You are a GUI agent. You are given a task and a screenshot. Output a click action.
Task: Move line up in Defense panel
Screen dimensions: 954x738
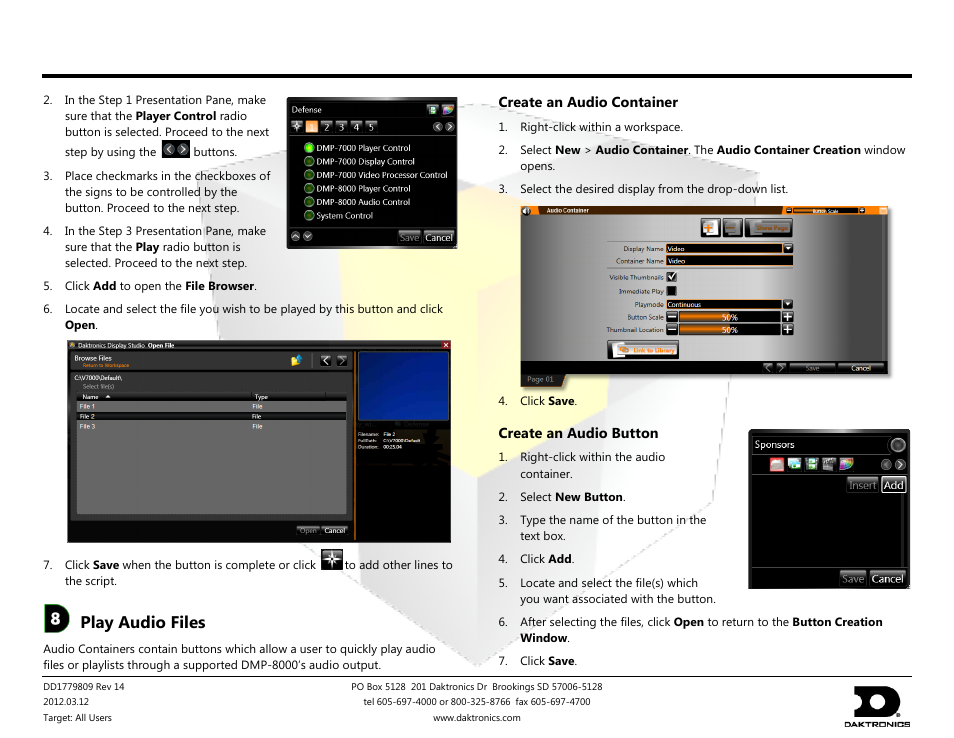[x=296, y=236]
